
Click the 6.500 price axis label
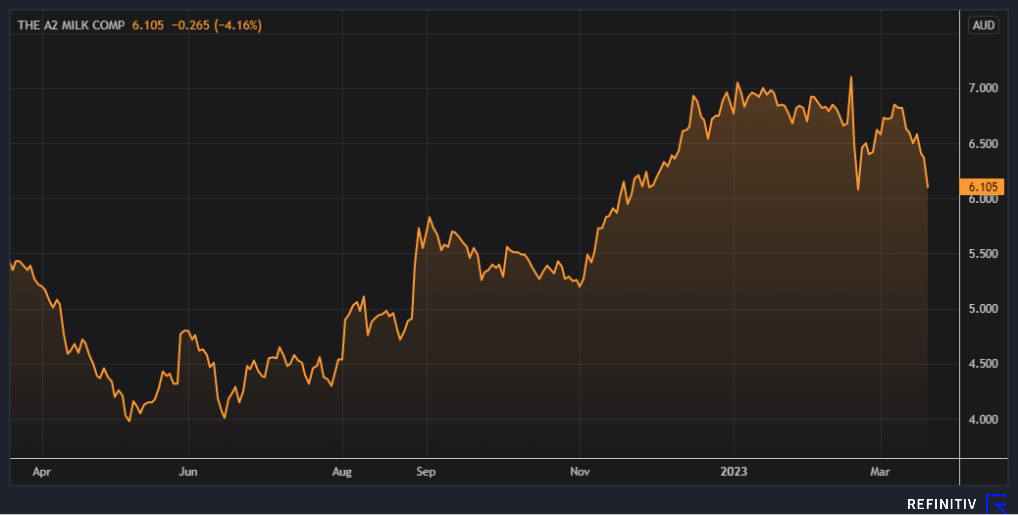983,144
